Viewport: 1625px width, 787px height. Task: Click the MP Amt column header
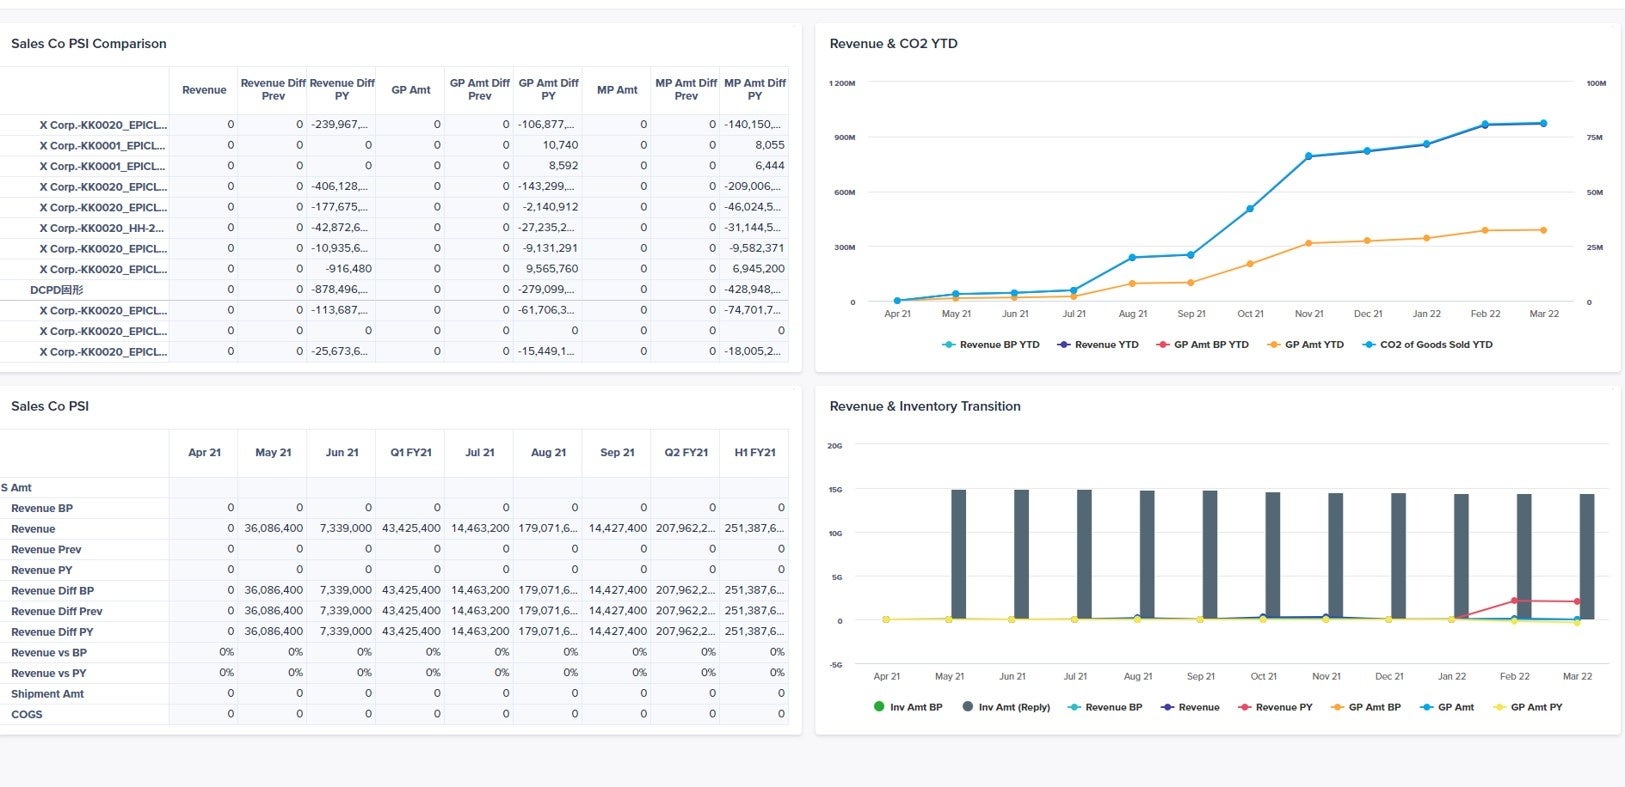click(617, 90)
